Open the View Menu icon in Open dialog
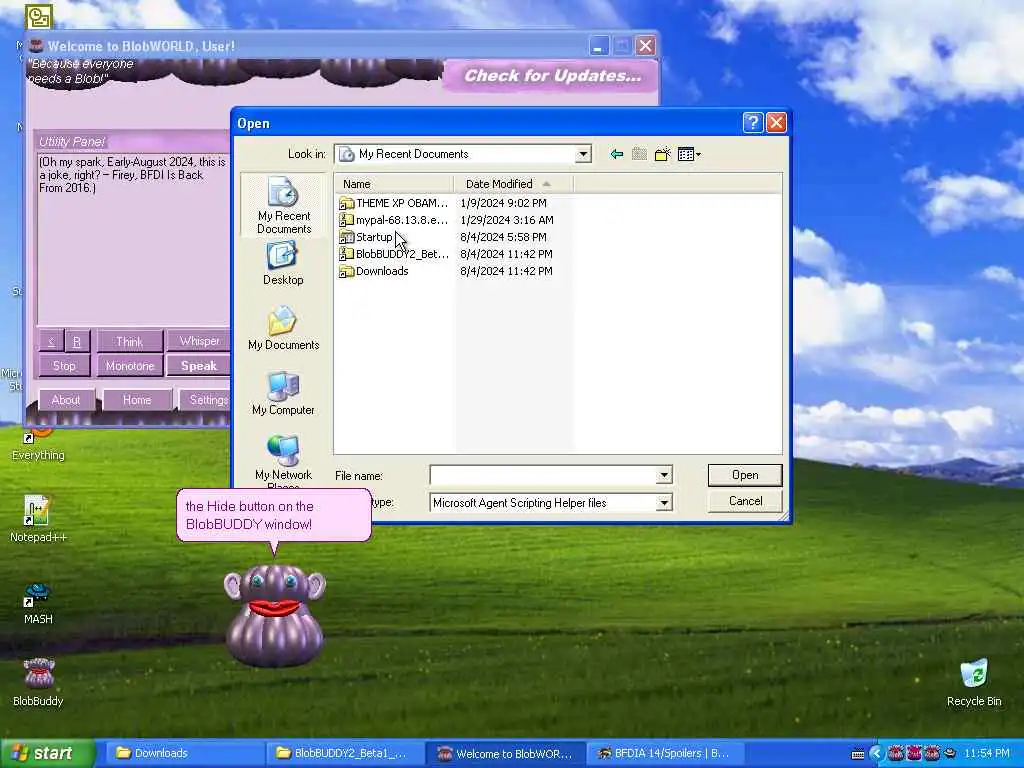The width and height of the screenshot is (1024, 768). pos(689,154)
